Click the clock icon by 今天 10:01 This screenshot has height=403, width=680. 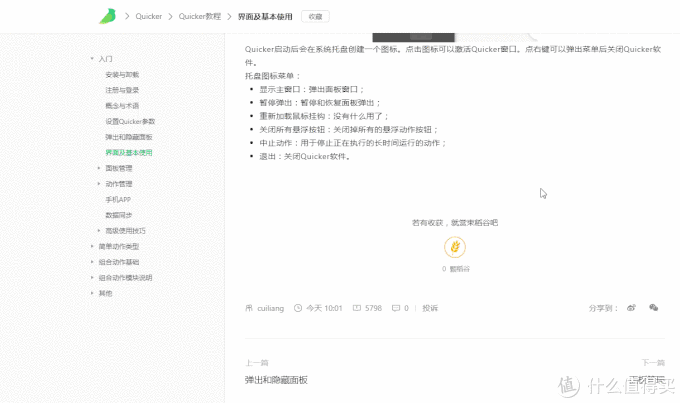tap(298, 308)
